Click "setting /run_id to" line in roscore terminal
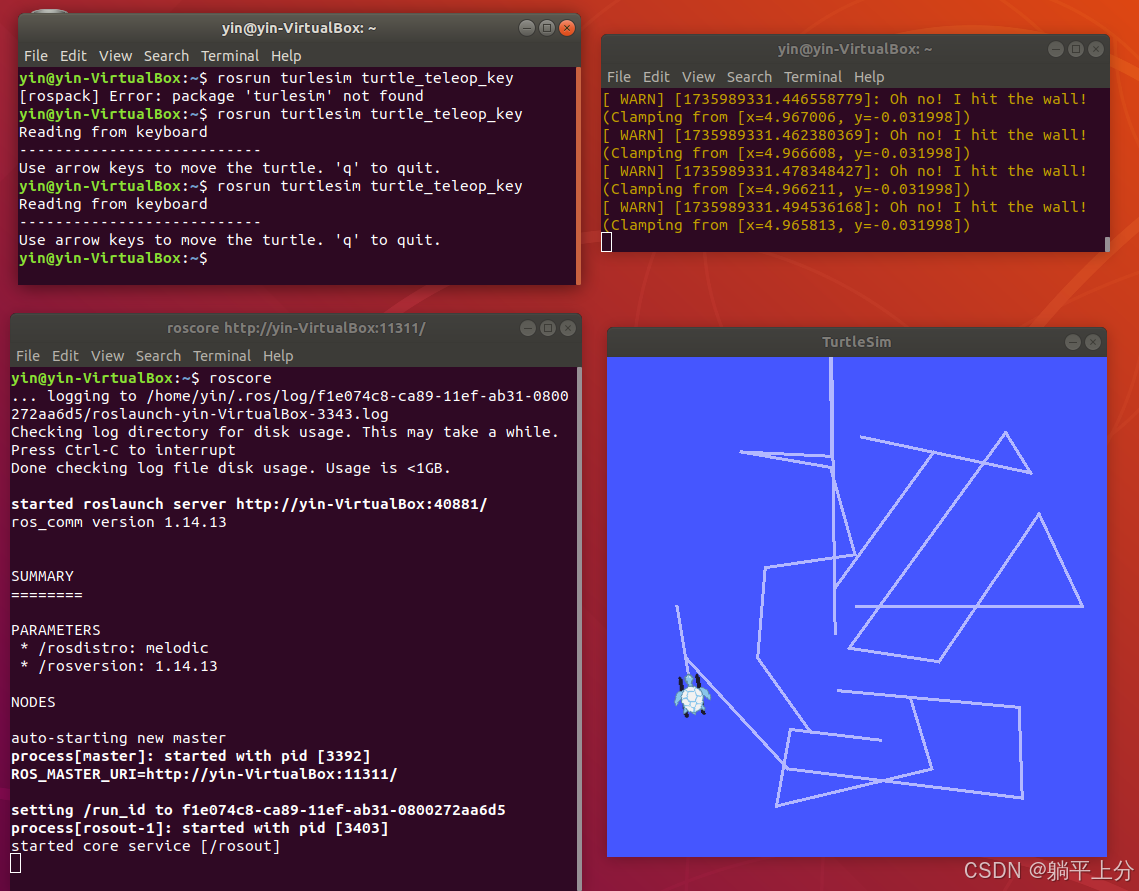This screenshot has height=891, width=1139. pyautogui.click(x=258, y=810)
